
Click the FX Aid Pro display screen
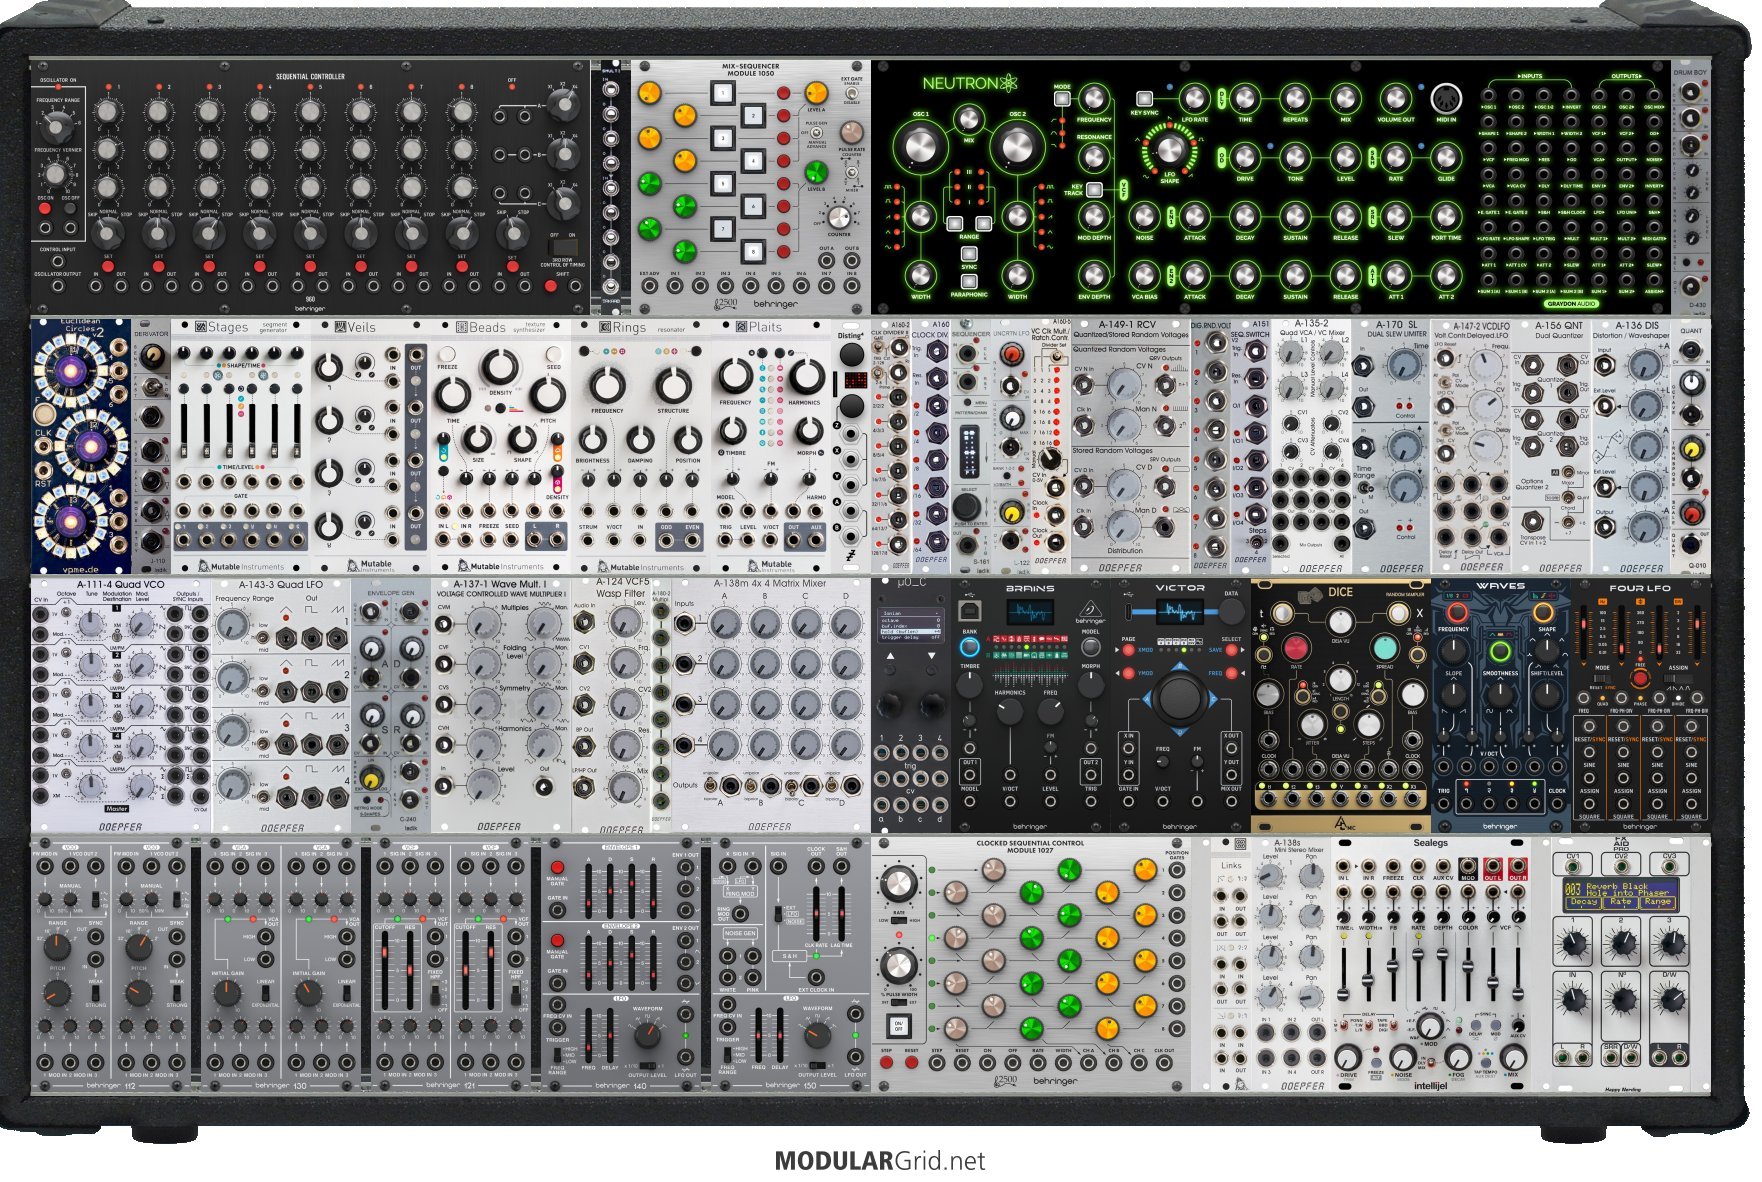1620,894
